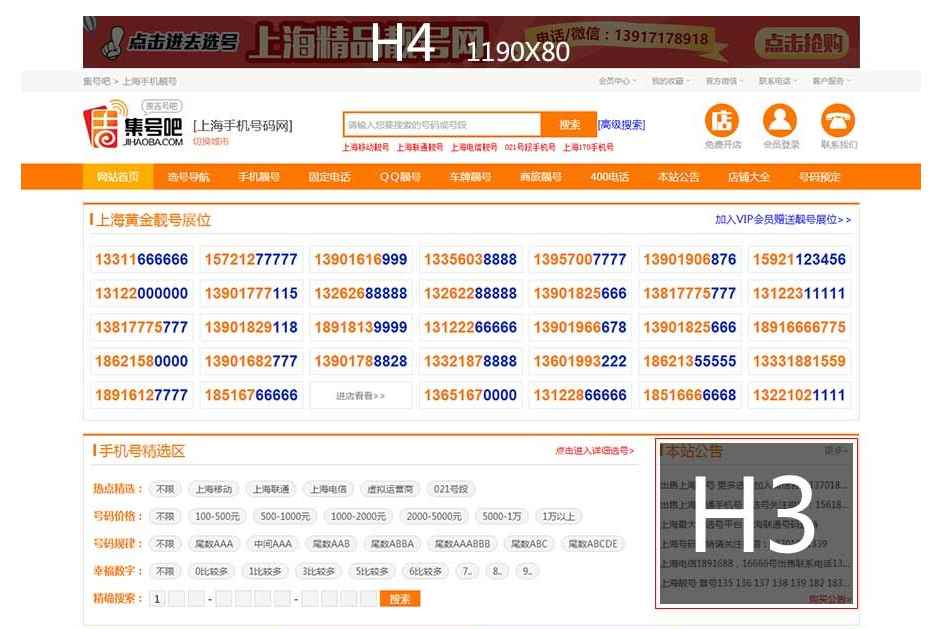Open the 上海移动靓号 quick link
943x629 pixels.
point(366,147)
